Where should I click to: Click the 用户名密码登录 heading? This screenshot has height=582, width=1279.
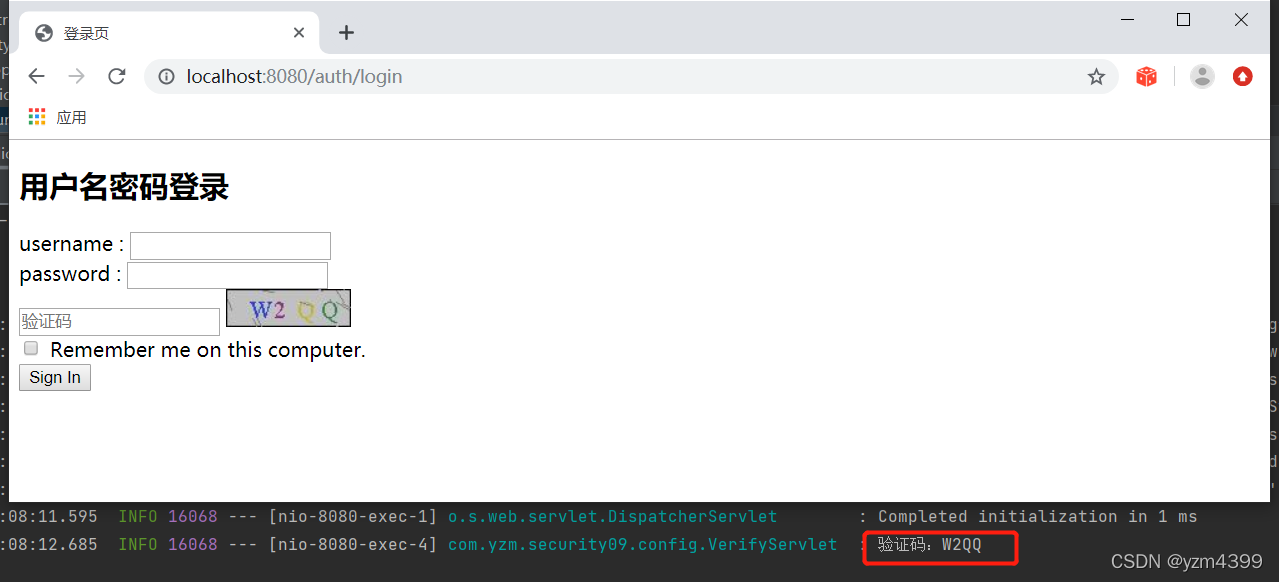[124, 187]
